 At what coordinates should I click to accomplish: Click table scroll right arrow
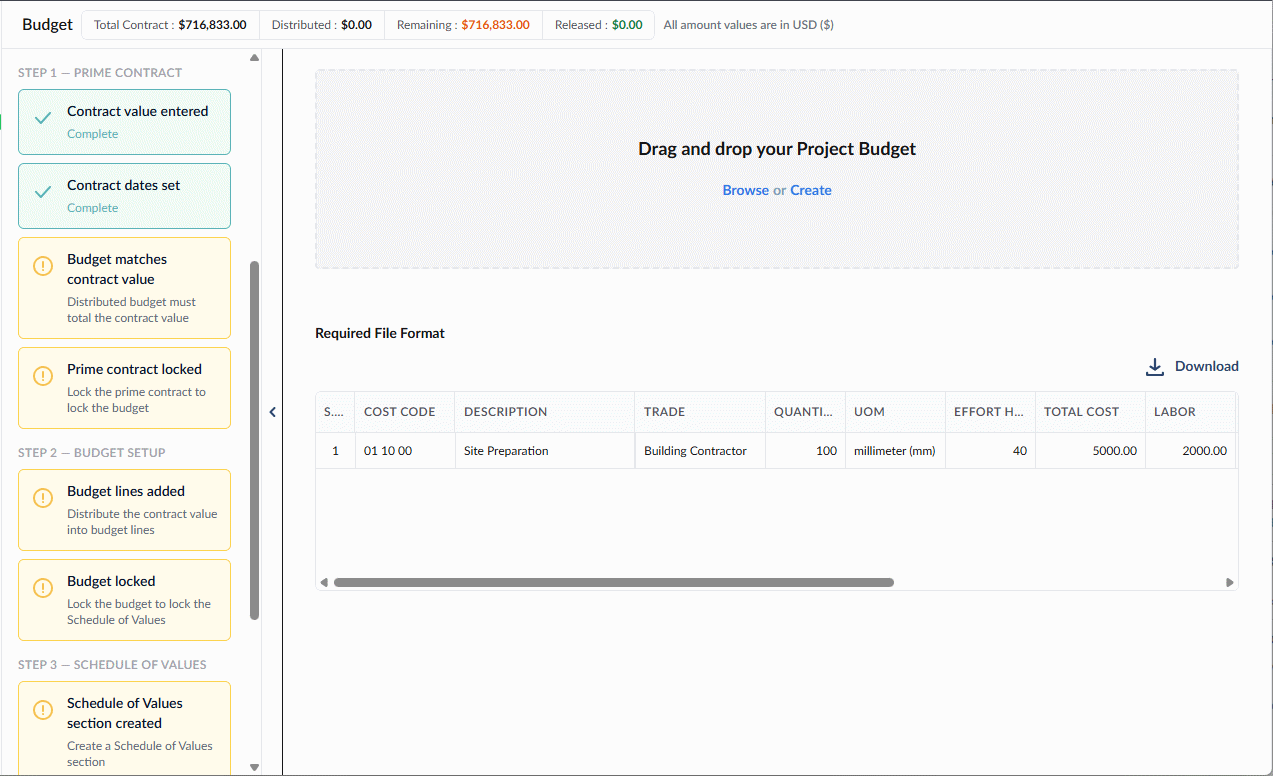pos(1230,582)
